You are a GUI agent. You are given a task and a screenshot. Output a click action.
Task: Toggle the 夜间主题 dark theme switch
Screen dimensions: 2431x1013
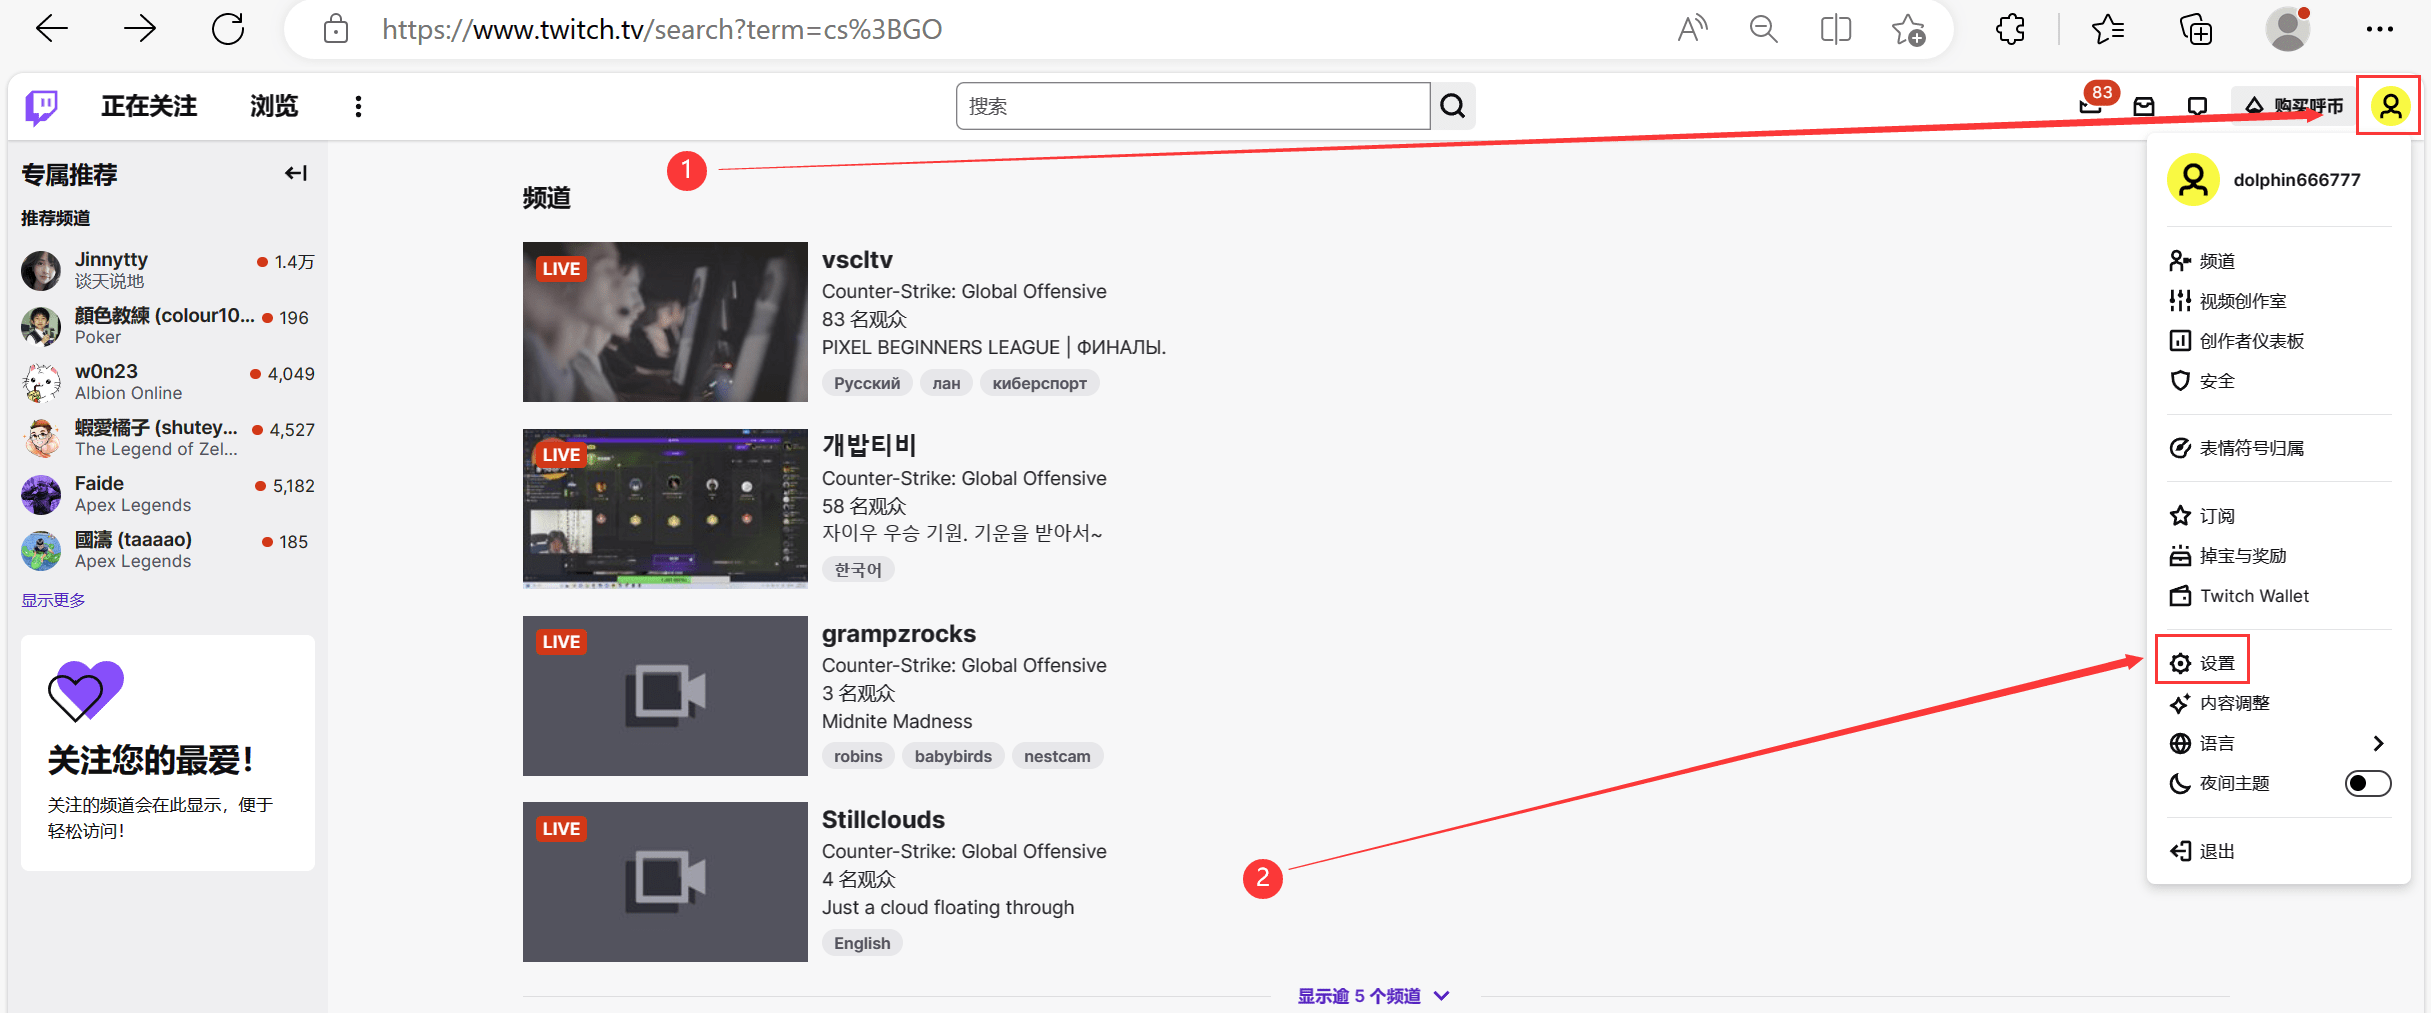(x=2367, y=783)
